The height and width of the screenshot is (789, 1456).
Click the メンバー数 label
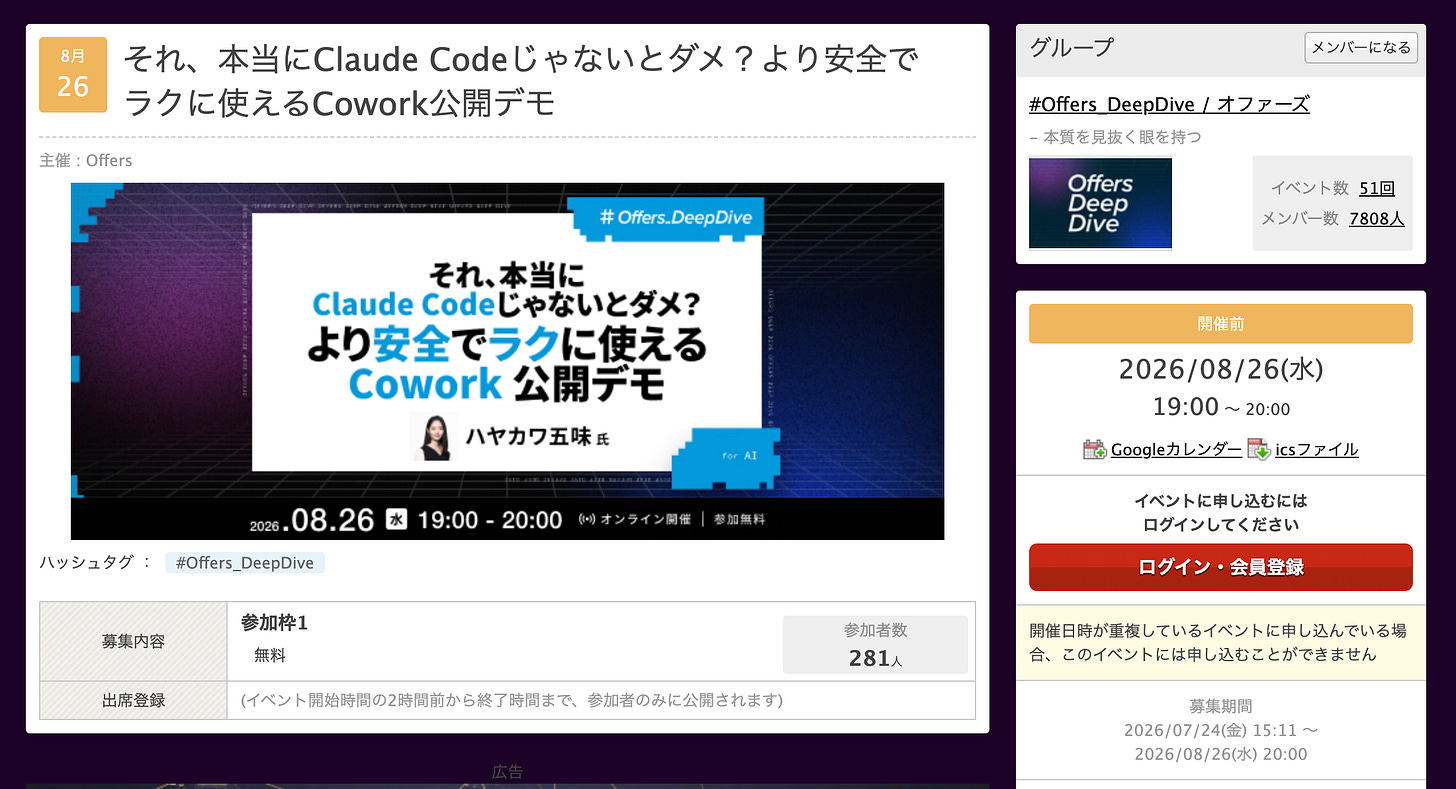point(1300,218)
